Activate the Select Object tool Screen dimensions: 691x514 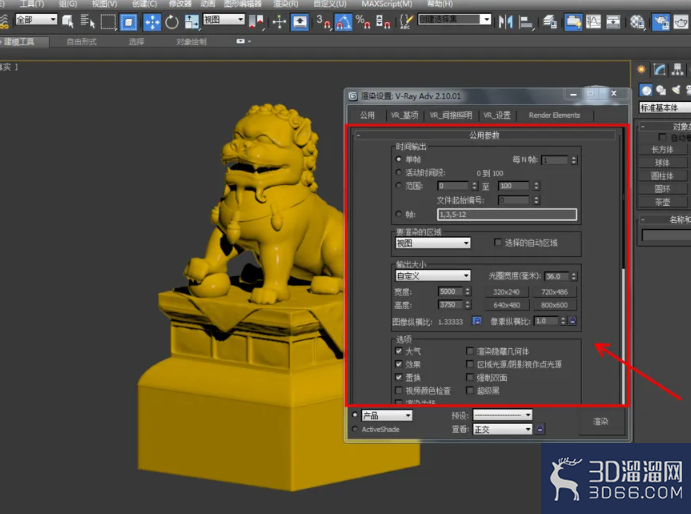pos(67,21)
